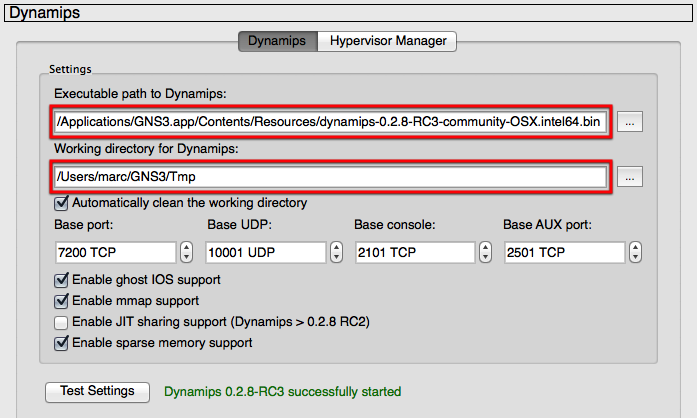Adjust the Base console stepper arrows
697x418 pixels.
485,252
